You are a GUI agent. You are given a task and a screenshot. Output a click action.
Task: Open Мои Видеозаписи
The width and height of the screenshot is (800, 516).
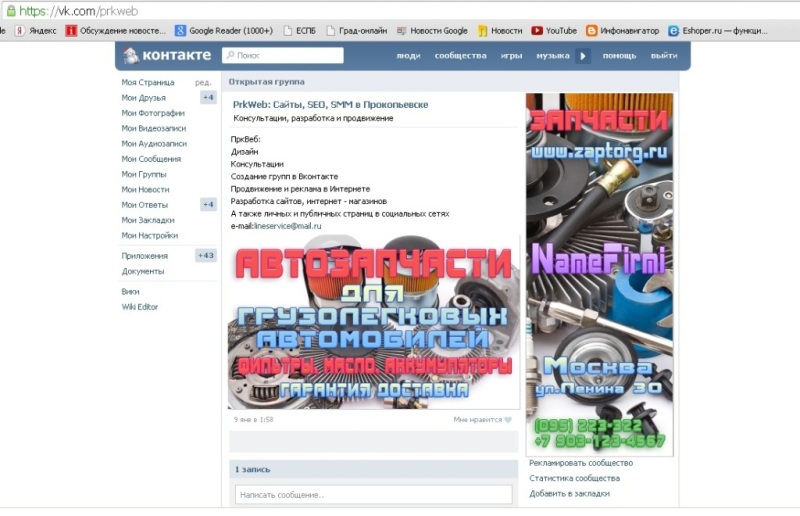tap(154, 128)
